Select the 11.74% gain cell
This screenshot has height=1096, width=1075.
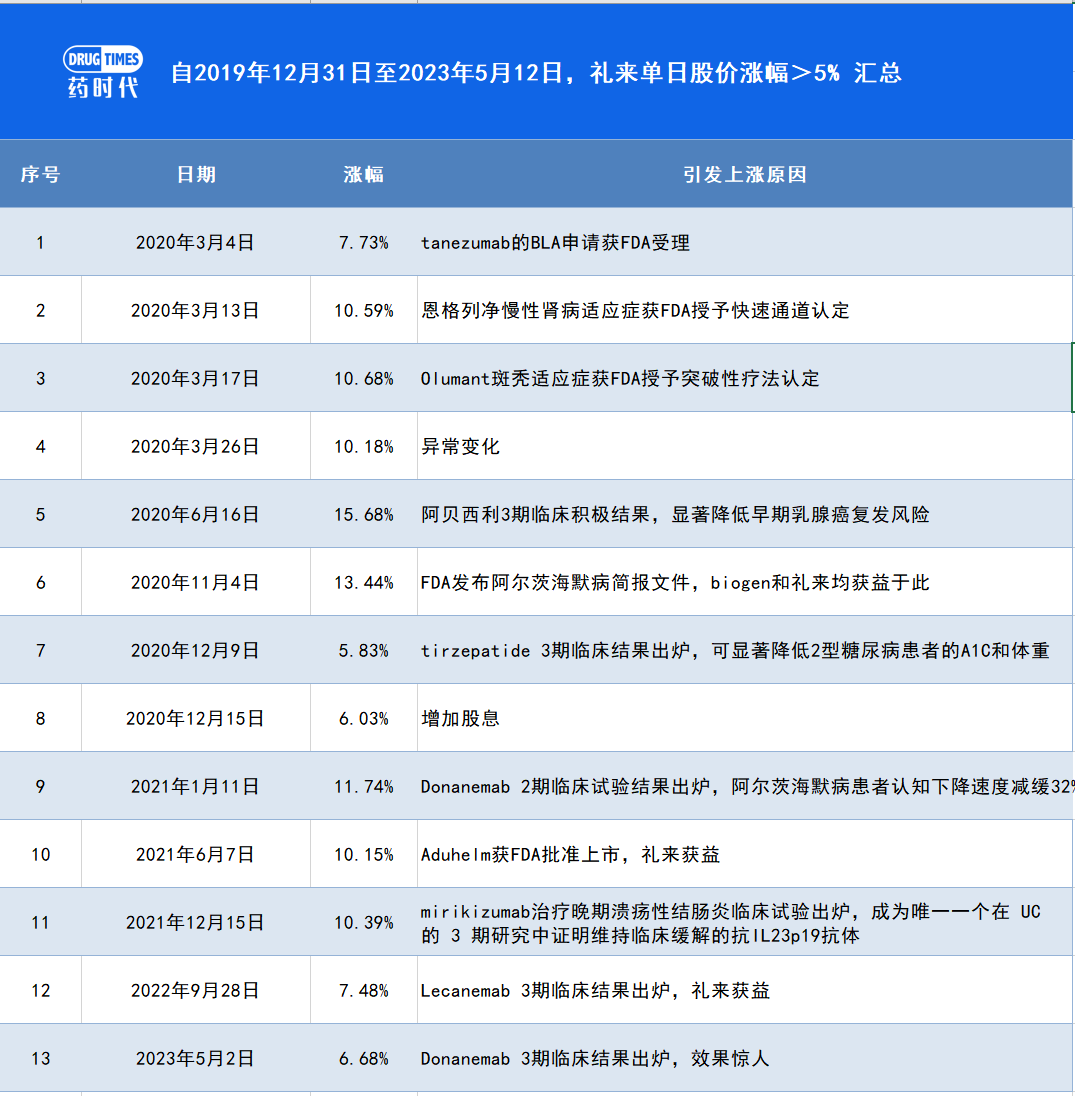[x=363, y=786]
